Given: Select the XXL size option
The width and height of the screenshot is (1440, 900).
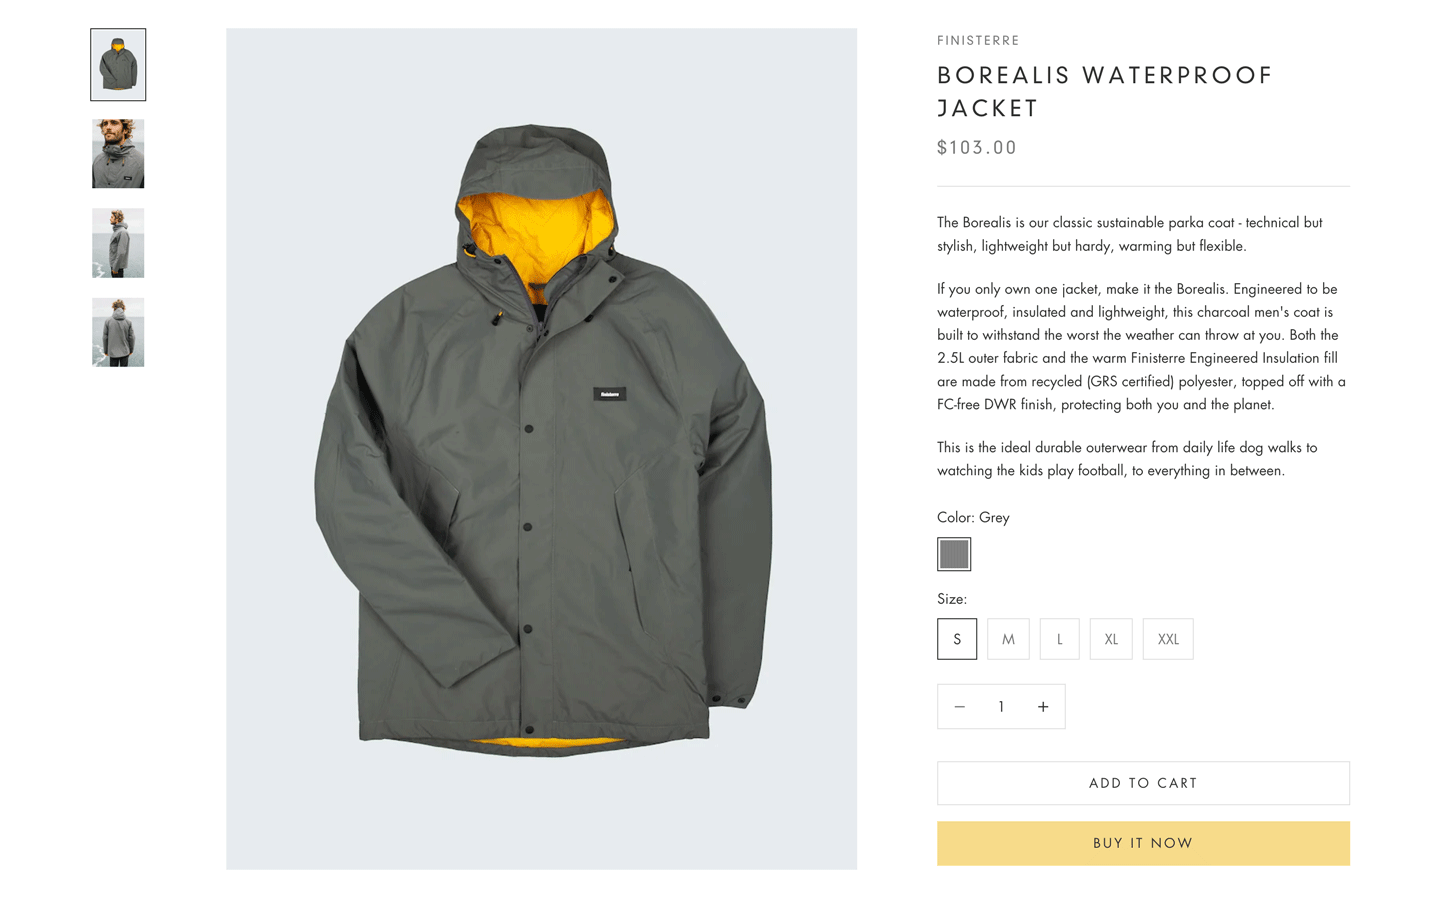Looking at the screenshot, I should (1168, 639).
